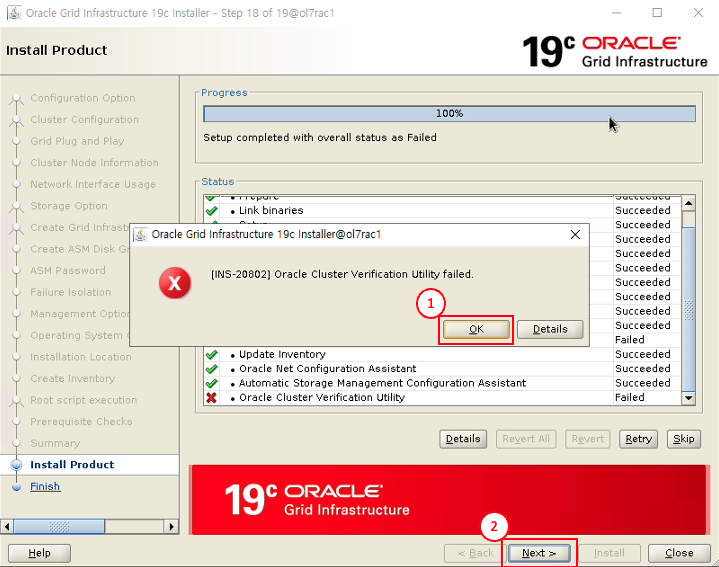Click the Configuration Option step
719x567 pixels.
(x=83, y=98)
